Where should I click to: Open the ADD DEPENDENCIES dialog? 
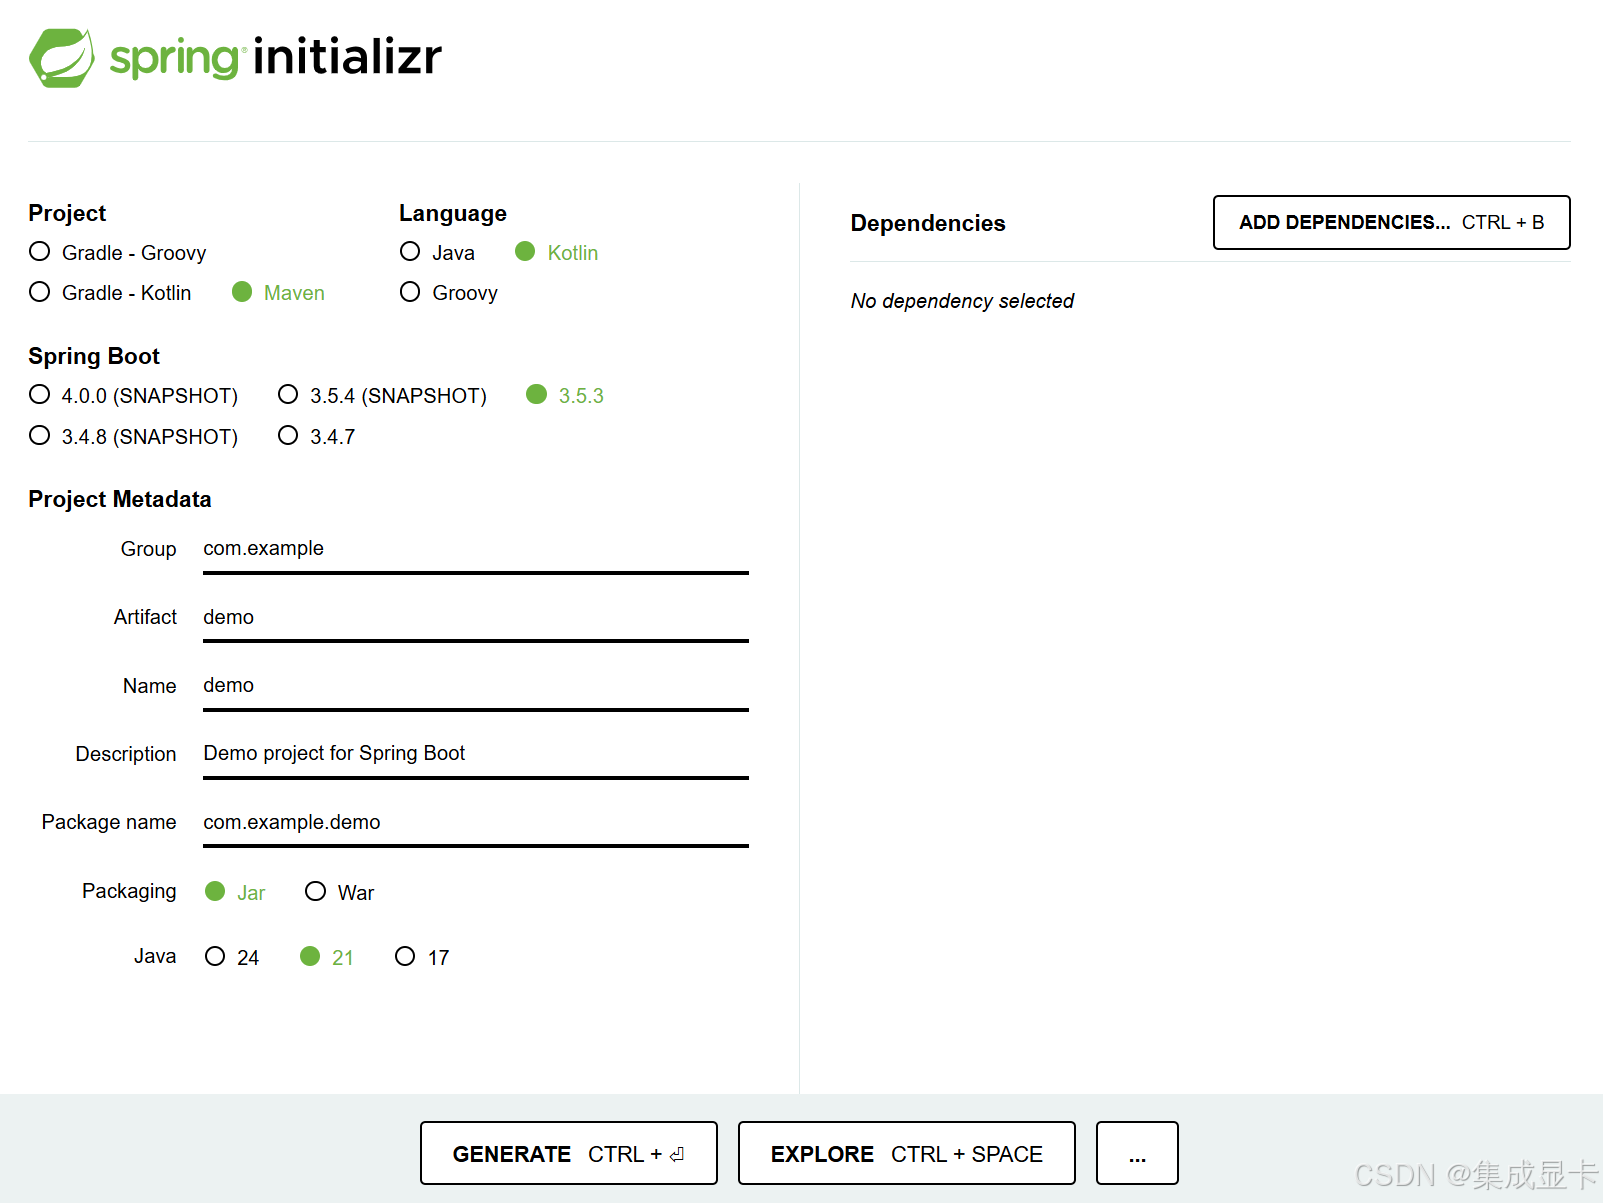(x=1390, y=222)
